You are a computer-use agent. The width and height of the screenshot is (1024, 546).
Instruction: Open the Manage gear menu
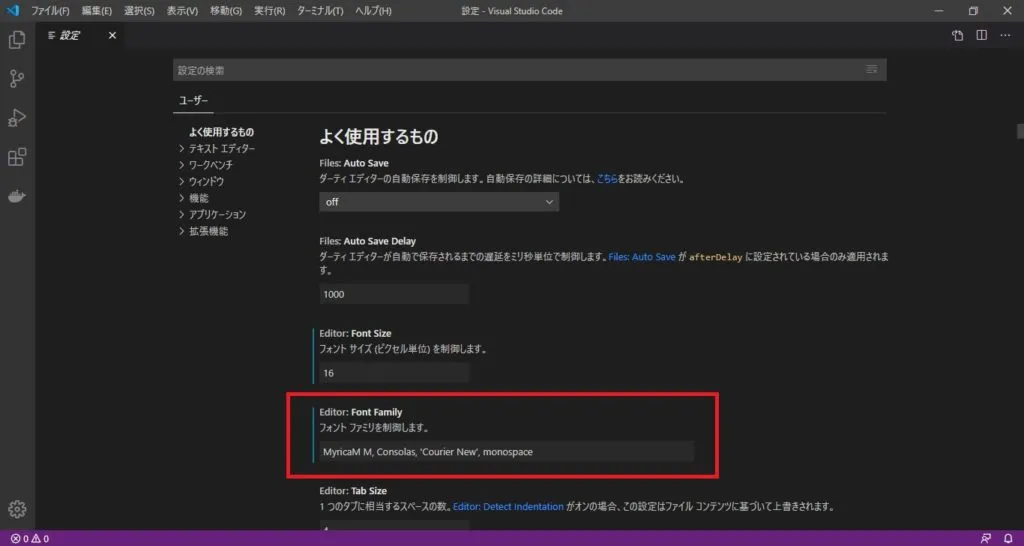pyautogui.click(x=17, y=509)
